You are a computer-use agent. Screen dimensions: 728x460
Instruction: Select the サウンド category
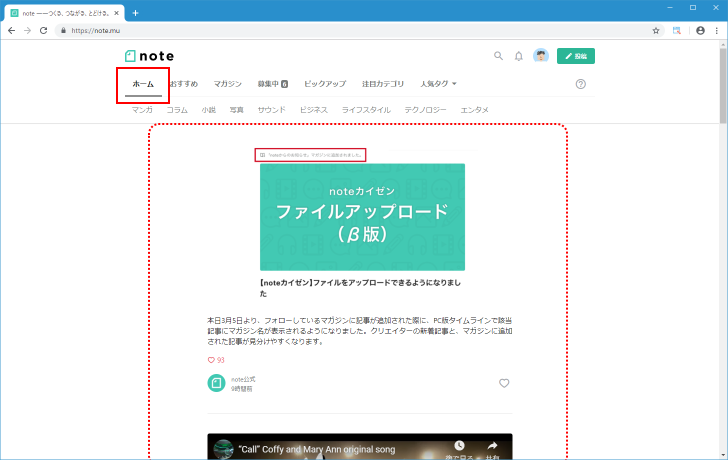272,110
